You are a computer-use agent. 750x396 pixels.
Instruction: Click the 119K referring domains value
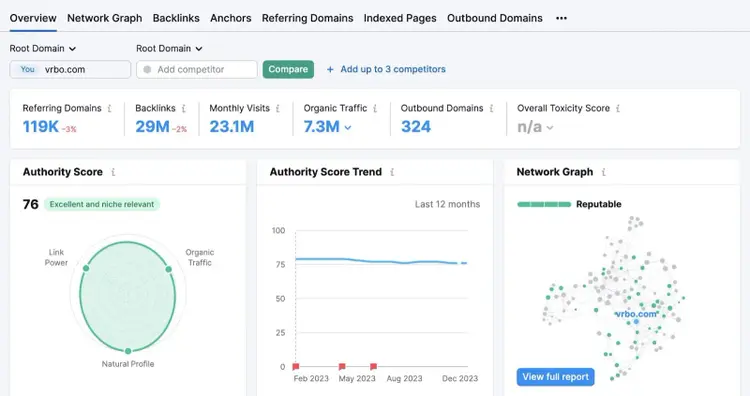coord(41,127)
